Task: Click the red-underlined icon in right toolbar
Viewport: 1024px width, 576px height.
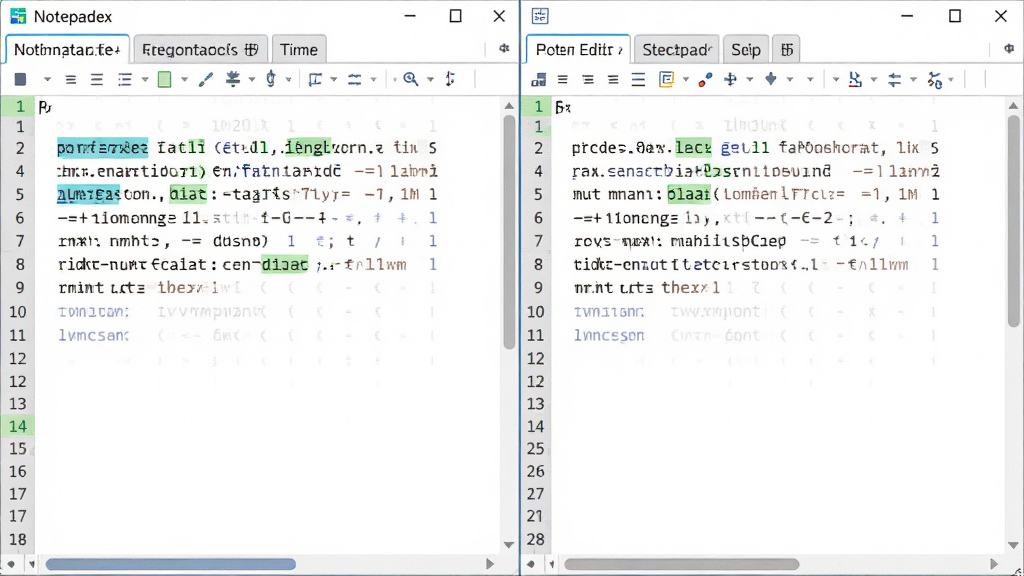Action: 855,80
